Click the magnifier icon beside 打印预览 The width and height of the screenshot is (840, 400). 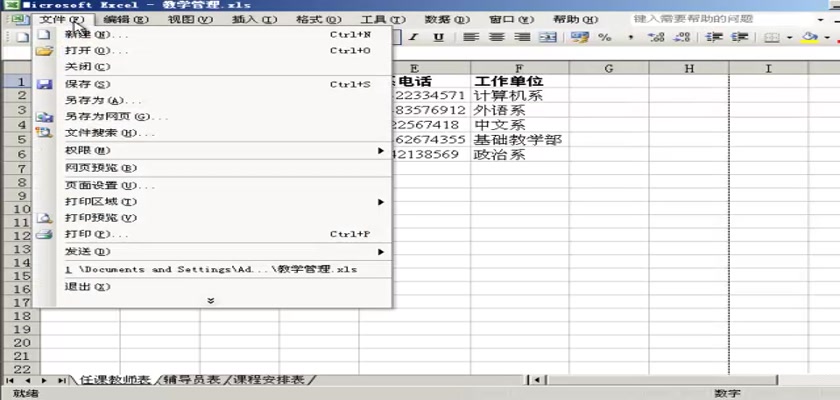[x=44, y=218]
